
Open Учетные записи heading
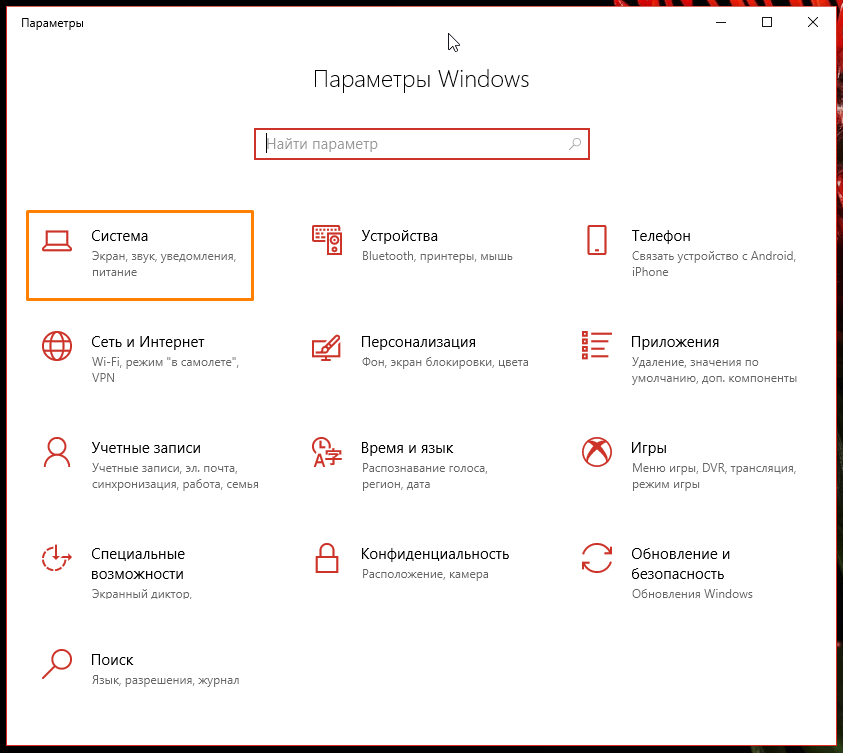tap(146, 448)
